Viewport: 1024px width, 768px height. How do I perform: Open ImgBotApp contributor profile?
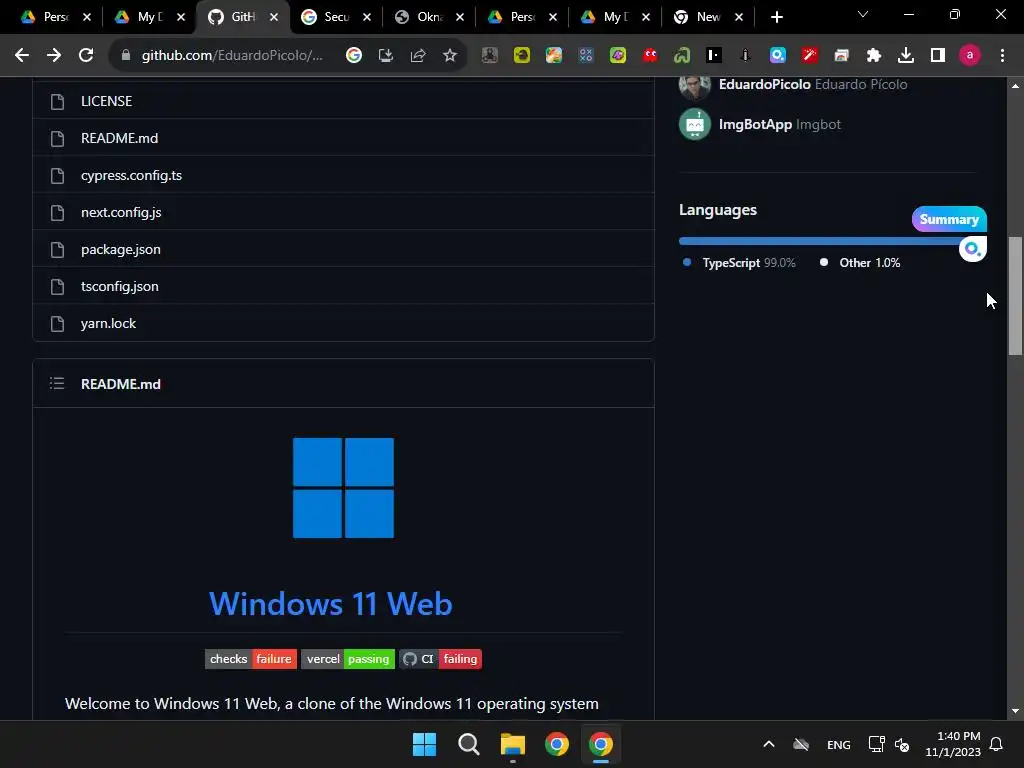click(x=756, y=124)
